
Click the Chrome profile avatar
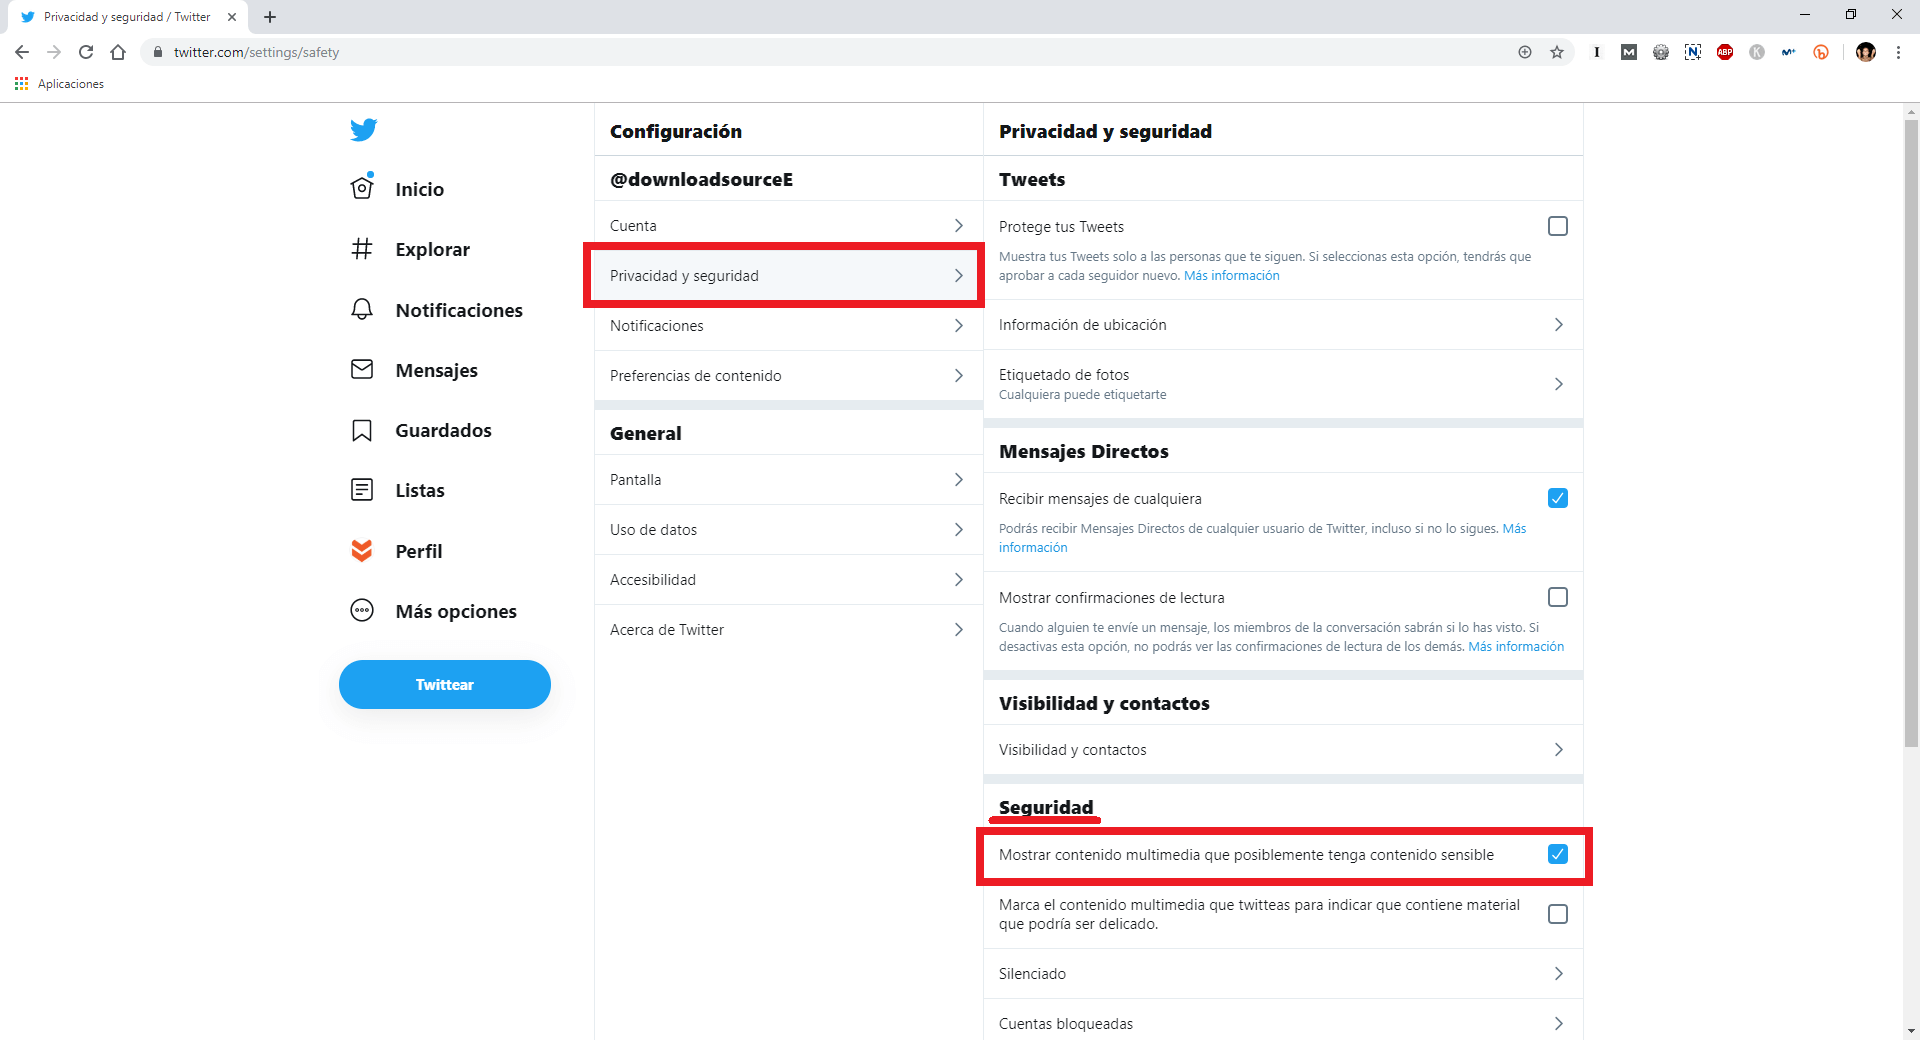click(1866, 52)
